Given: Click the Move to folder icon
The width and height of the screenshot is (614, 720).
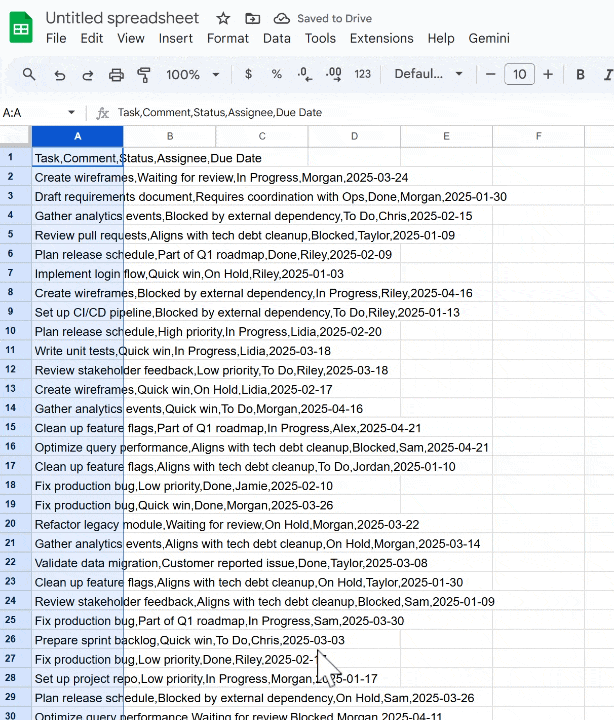Looking at the screenshot, I should click(252, 19).
